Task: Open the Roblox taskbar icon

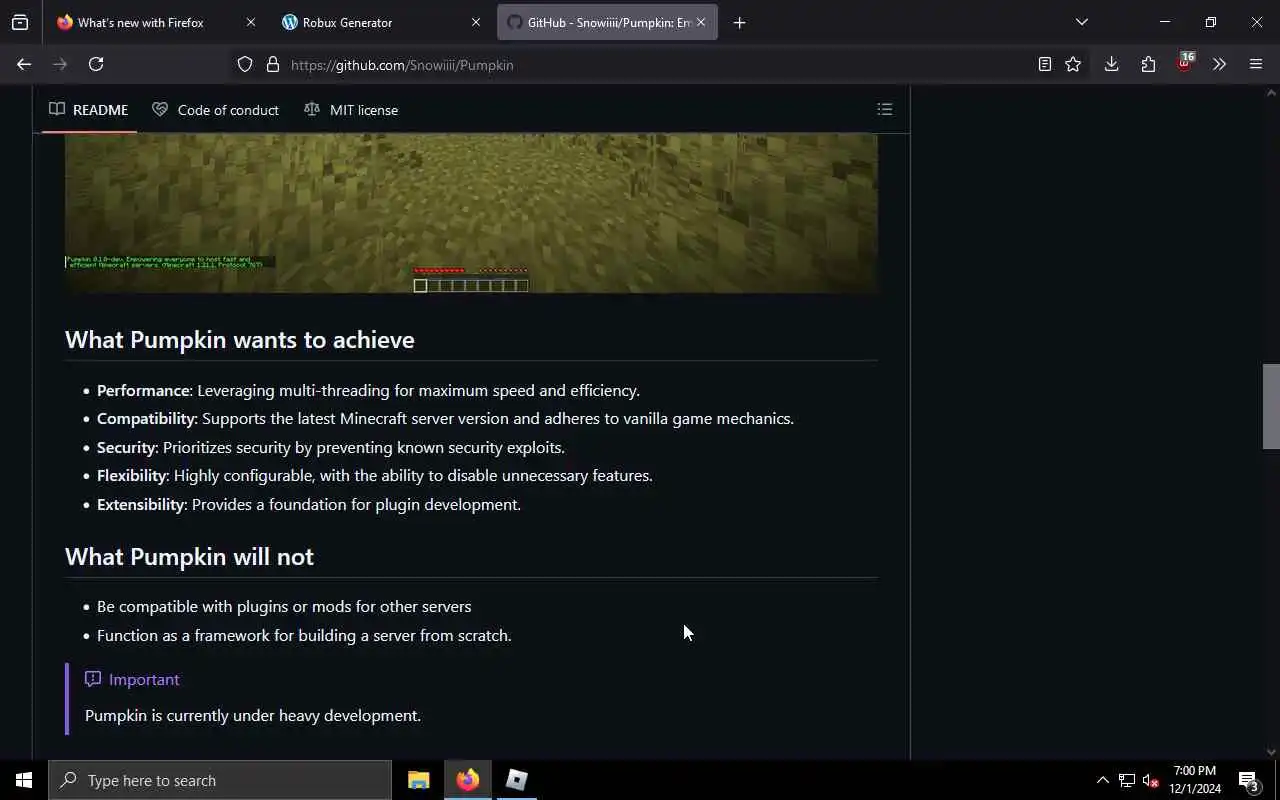Action: [516, 780]
